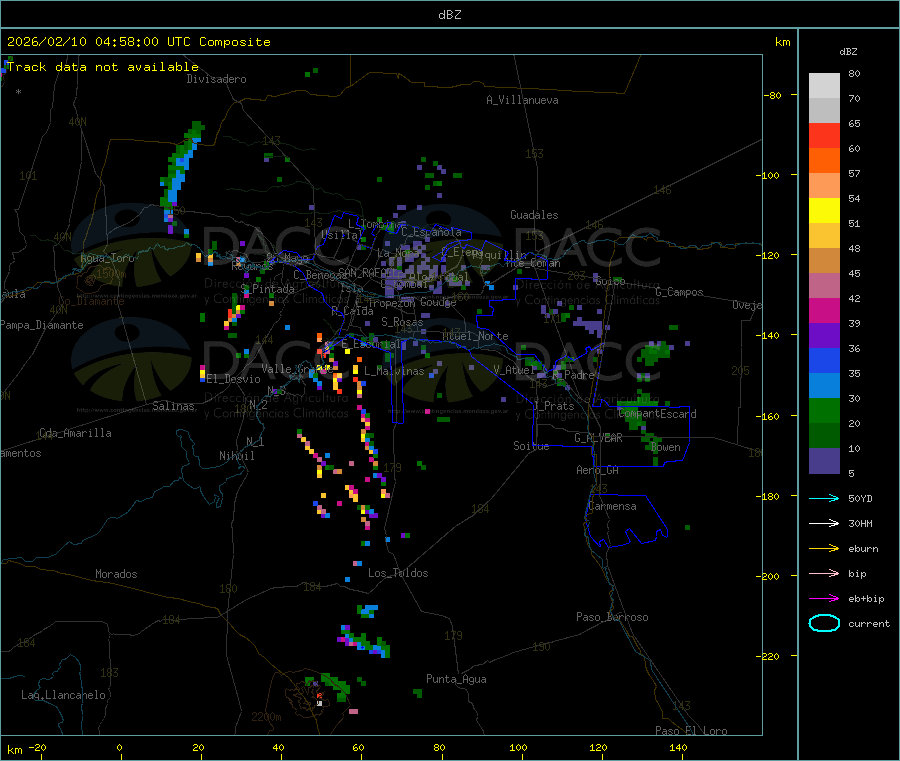Select the yellow 54 dBZ color swatch
This screenshot has width=900, height=761.
click(x=824, y=211)
